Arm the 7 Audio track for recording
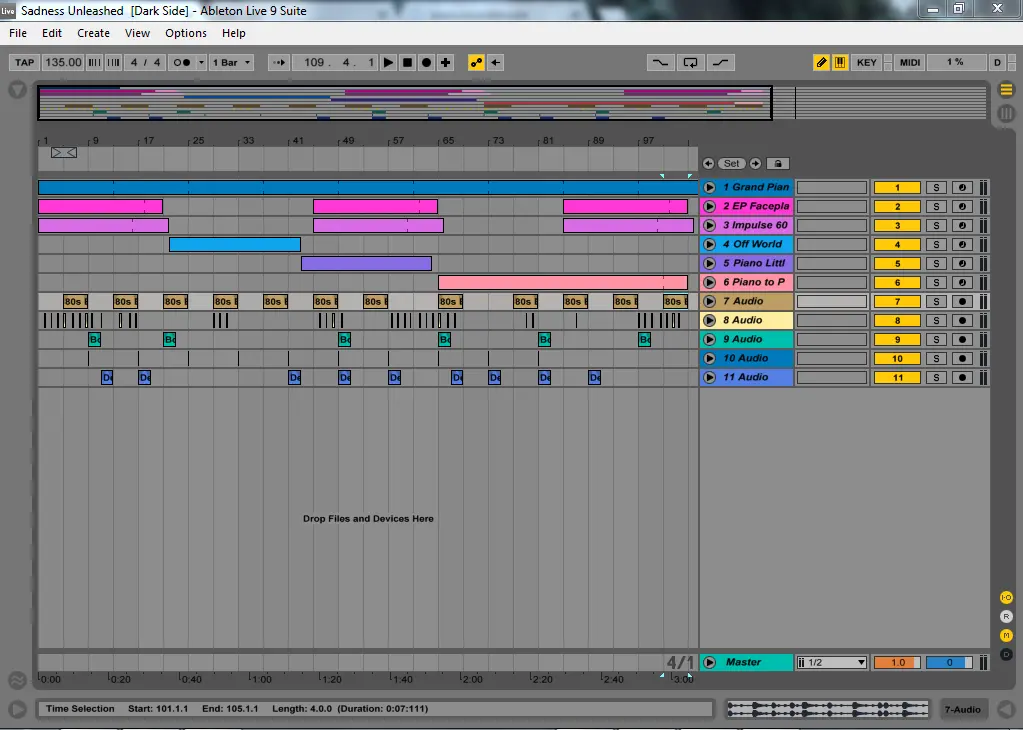 pos(961,301)
